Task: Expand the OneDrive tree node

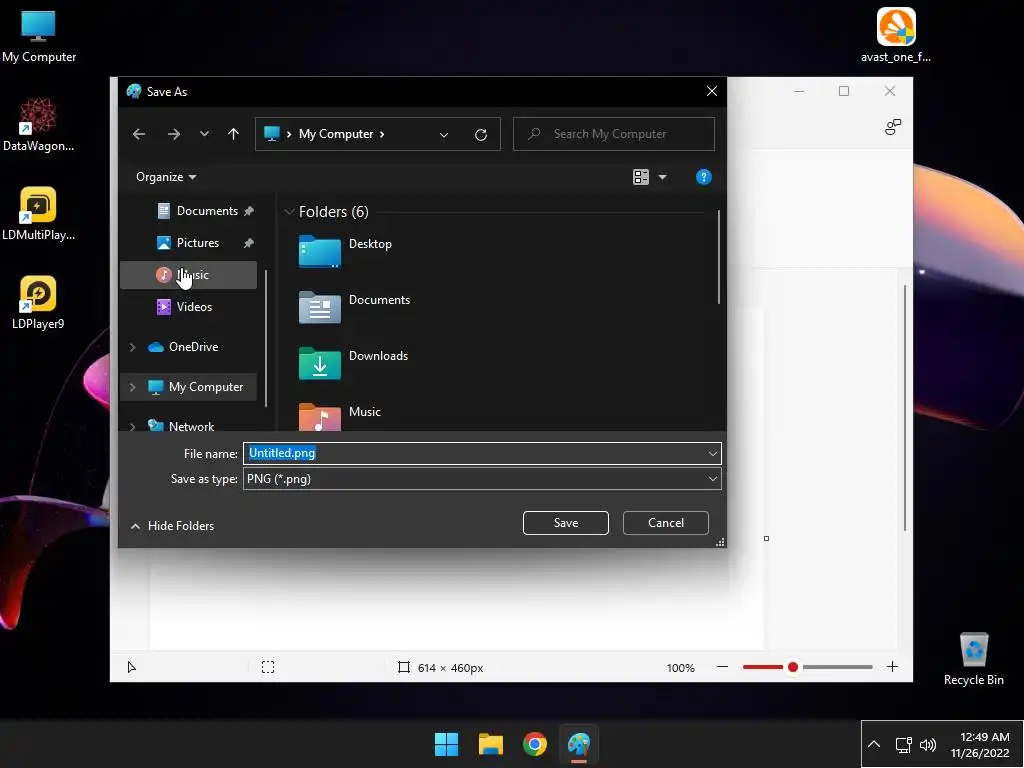Action: (x=133, y=347)
